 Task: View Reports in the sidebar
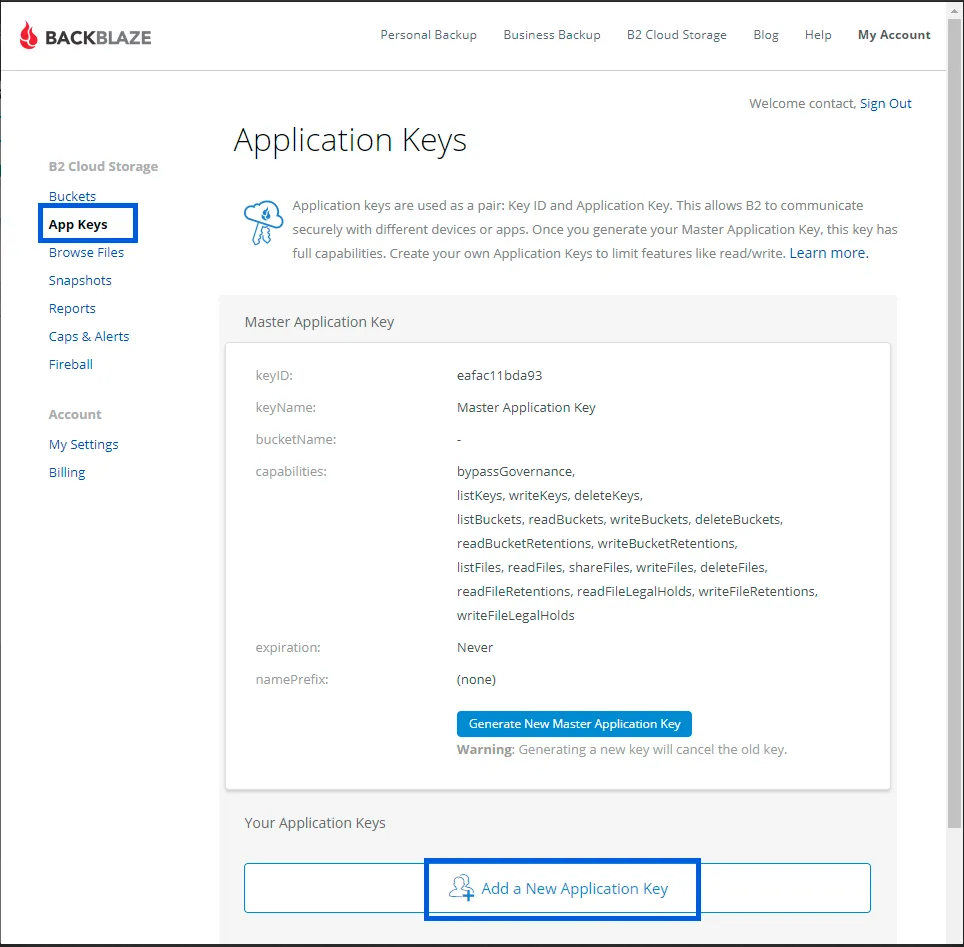[72, 309]
